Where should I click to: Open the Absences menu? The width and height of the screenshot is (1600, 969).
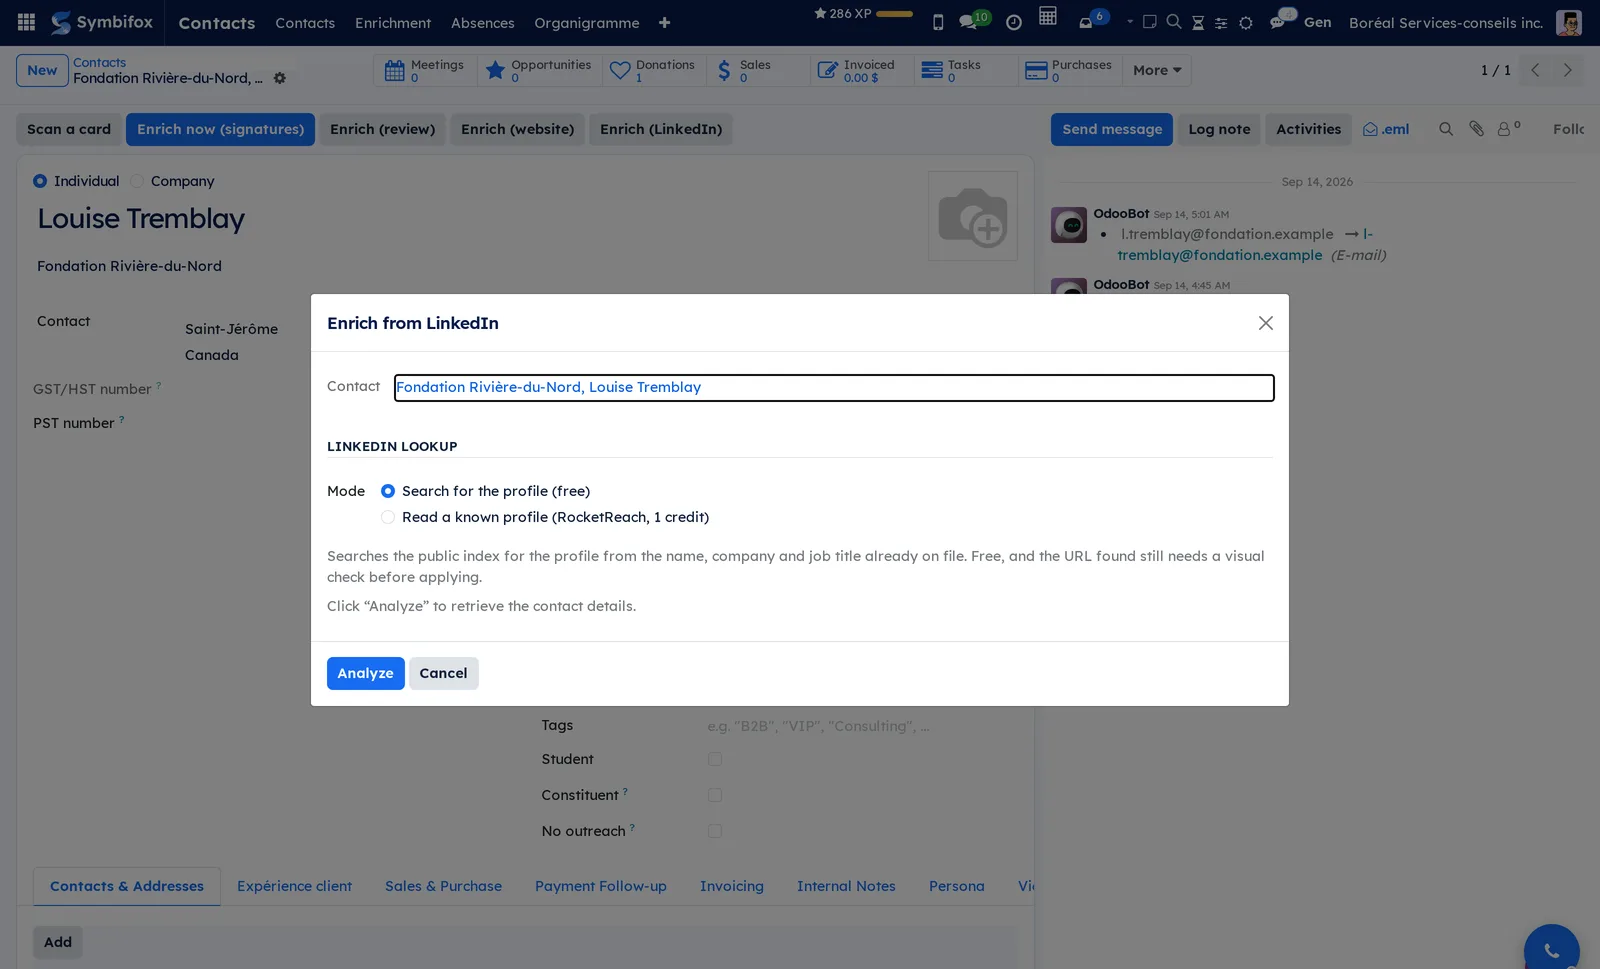coord(482,22)
